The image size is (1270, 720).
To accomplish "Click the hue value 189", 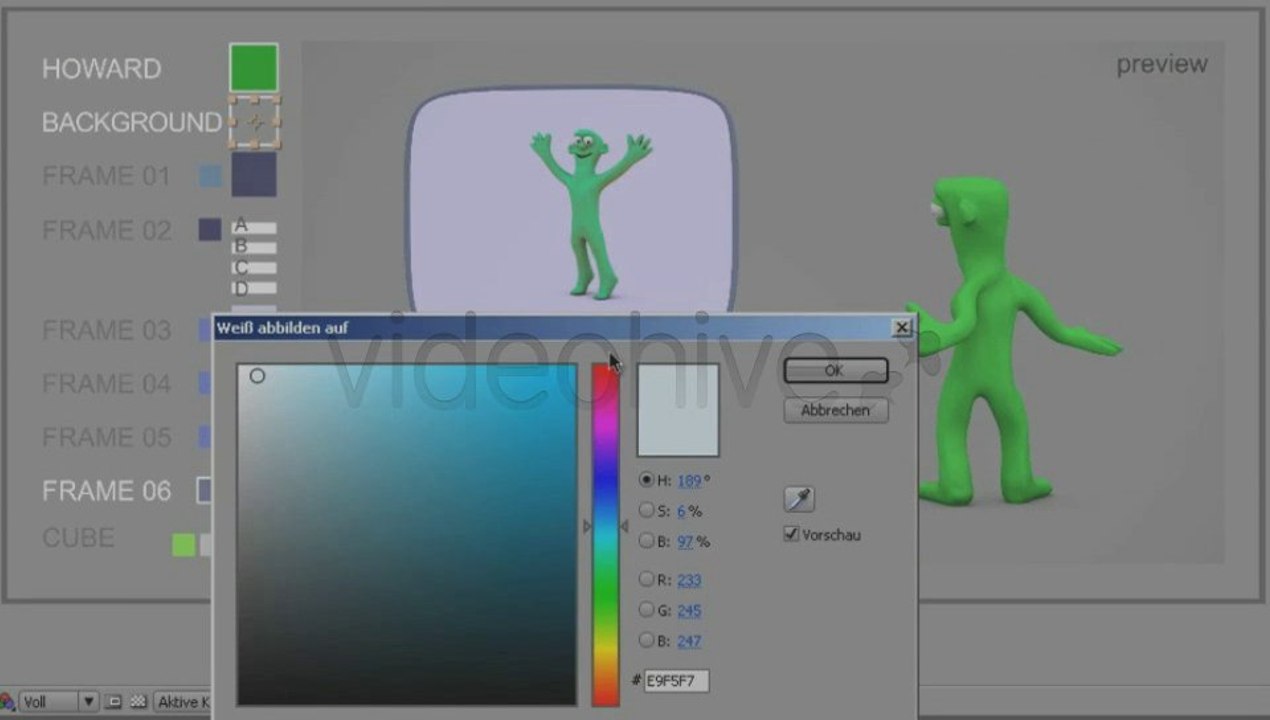I will pos(689,481).
